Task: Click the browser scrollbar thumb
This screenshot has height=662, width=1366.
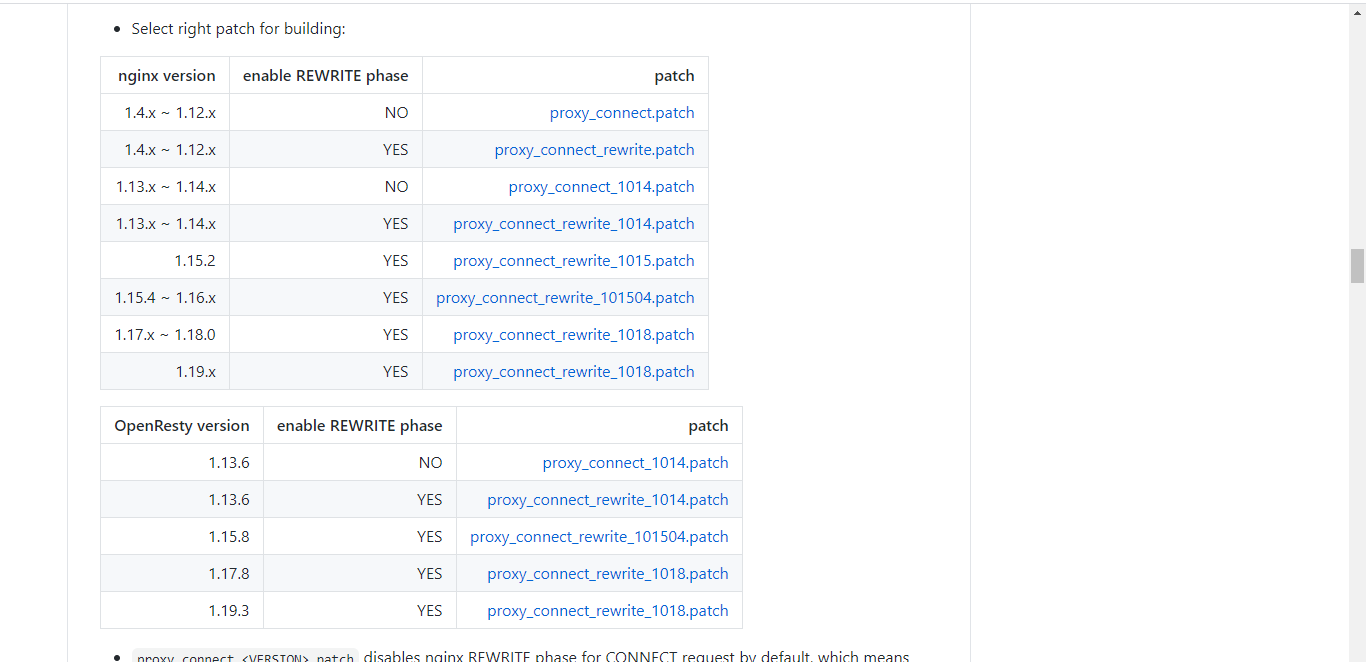Action: click(1357, 267)
